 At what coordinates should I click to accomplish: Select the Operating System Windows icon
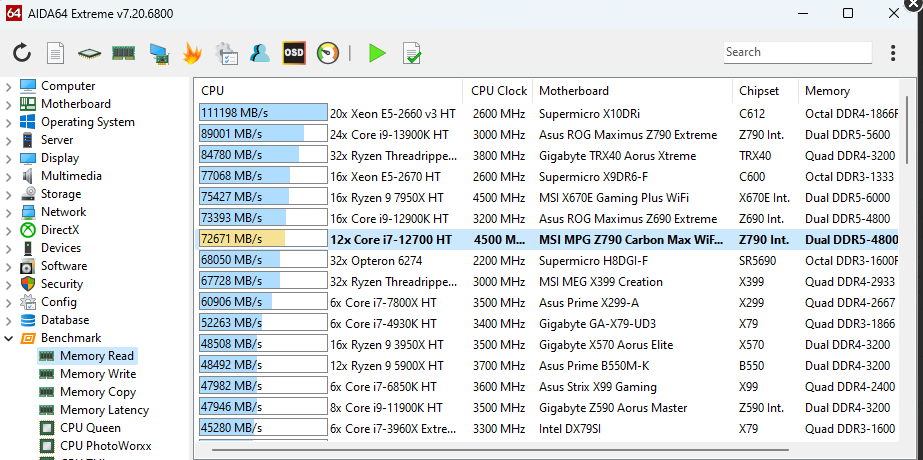pyautogui.click(x=28, y=122)
